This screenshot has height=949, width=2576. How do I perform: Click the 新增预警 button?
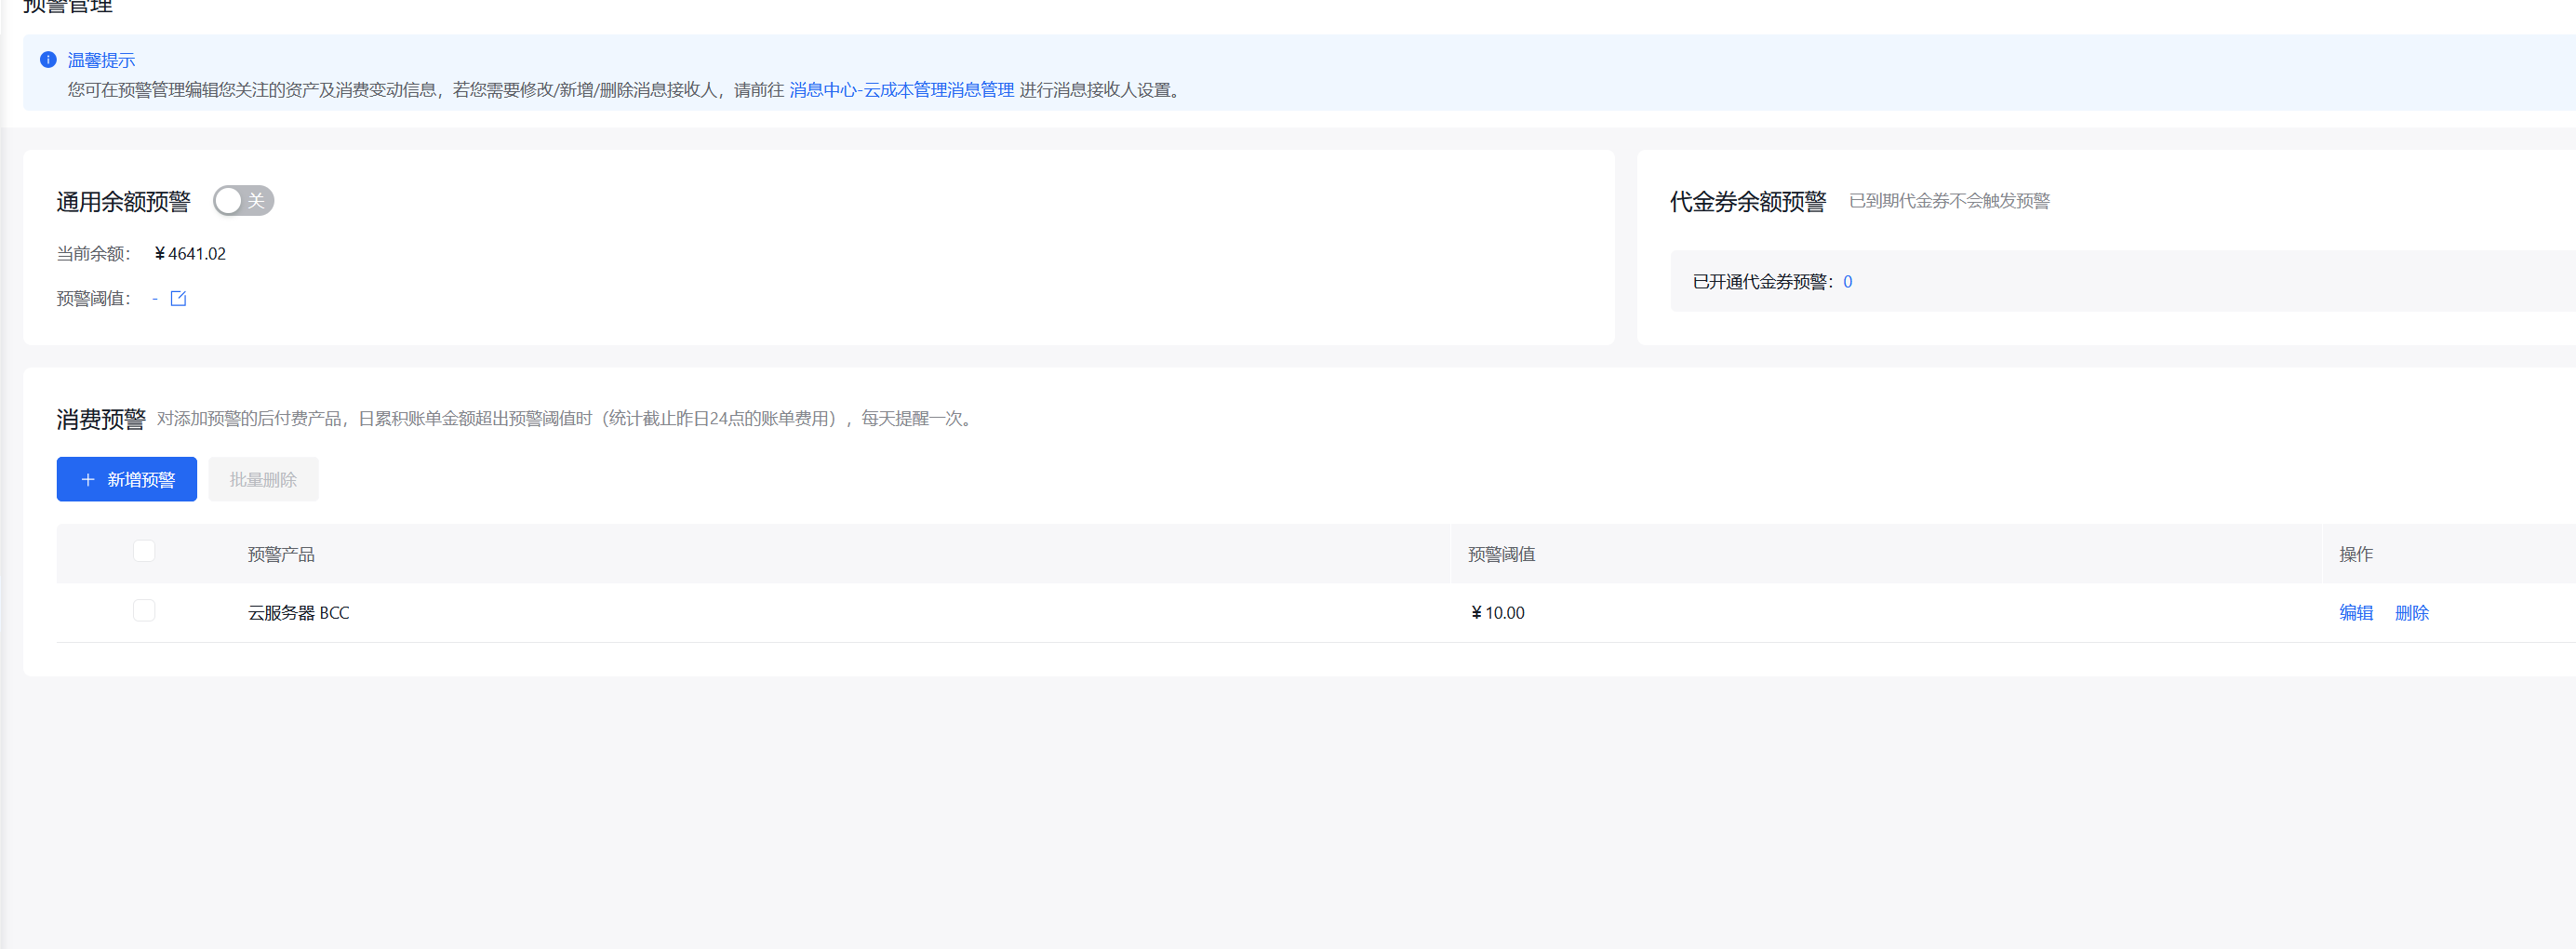click(127, 479)
